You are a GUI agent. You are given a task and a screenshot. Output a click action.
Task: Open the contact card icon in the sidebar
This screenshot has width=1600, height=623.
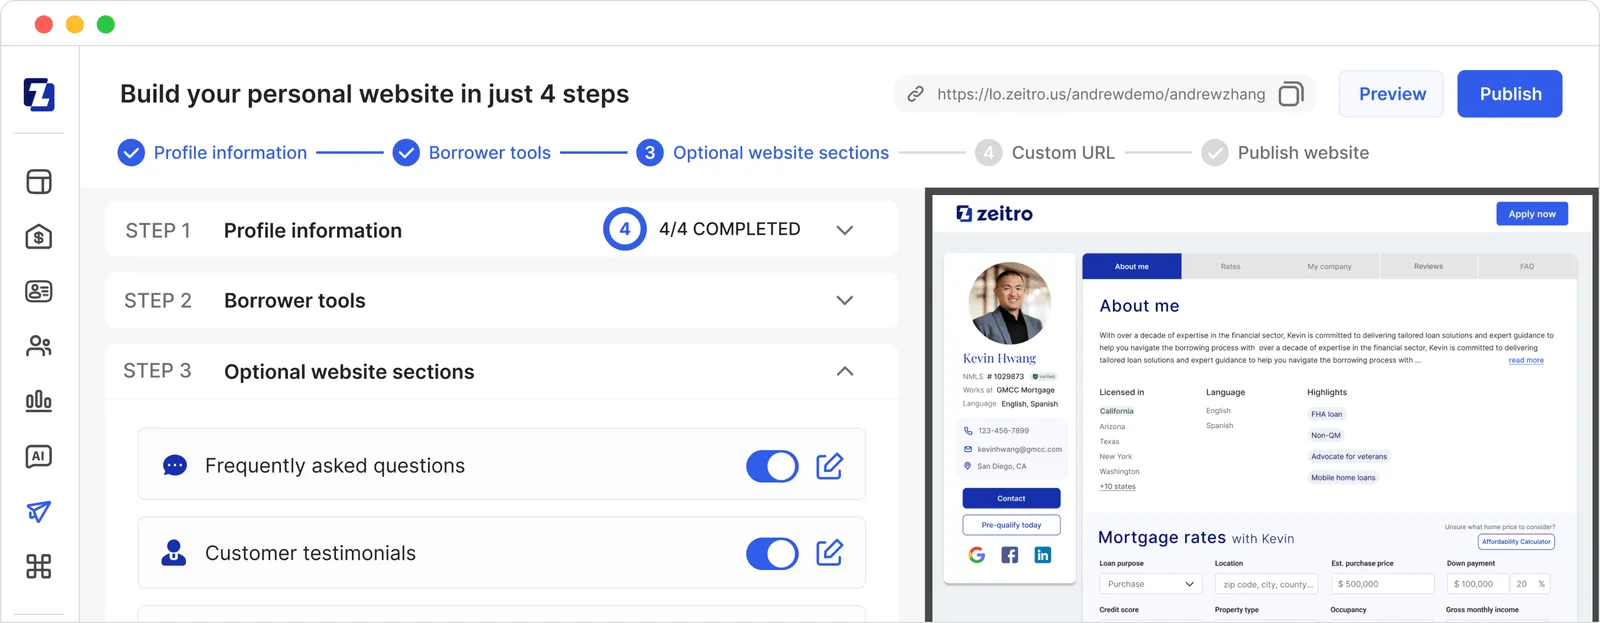38,291
